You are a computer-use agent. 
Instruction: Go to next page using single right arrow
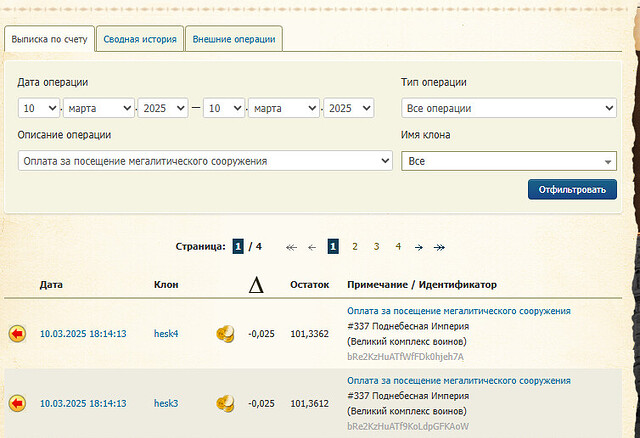pos(418,246)
